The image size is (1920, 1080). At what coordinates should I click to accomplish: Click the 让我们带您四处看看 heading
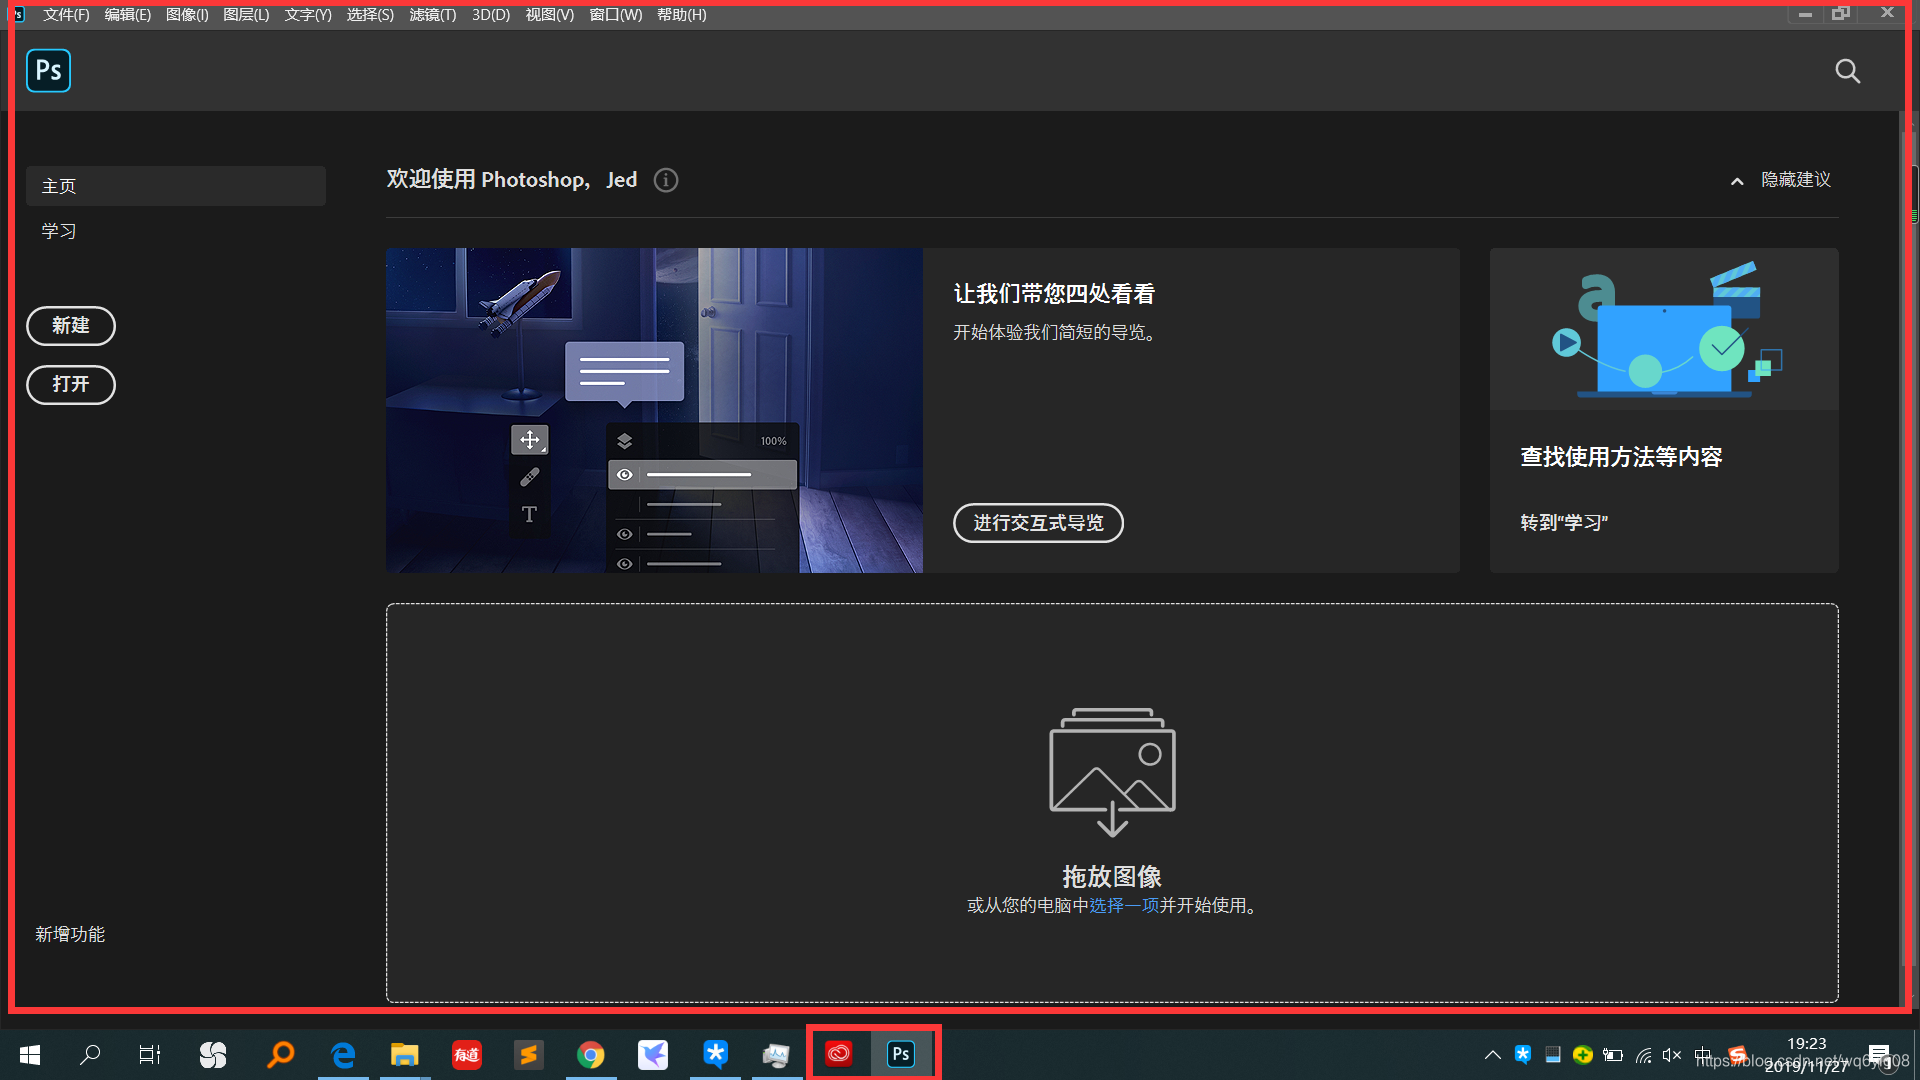[x=1054, y=294]
